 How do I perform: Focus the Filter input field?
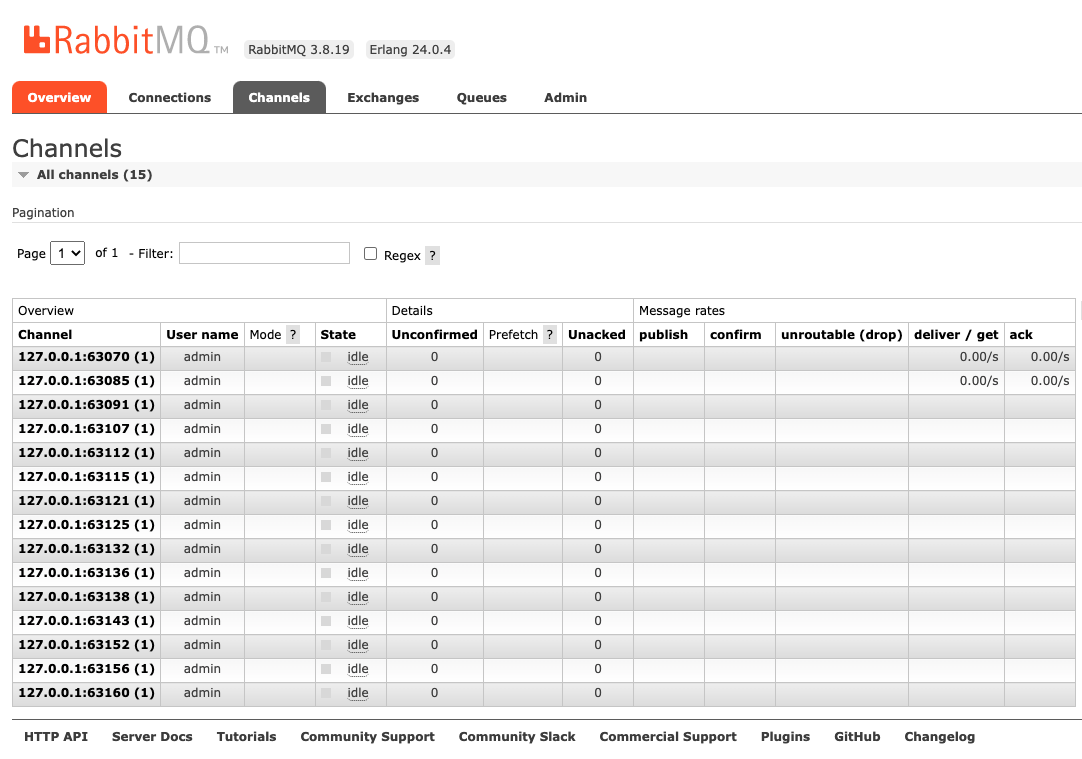264,253
